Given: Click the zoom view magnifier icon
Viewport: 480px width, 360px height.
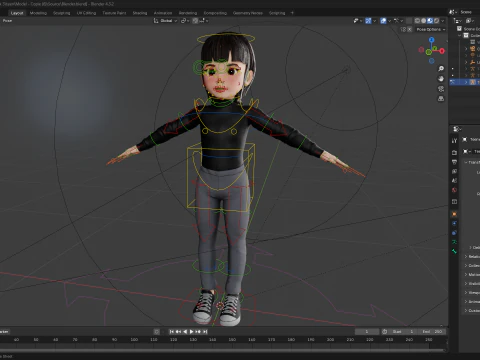Looking at the screenshot, I should click(441, 69).
